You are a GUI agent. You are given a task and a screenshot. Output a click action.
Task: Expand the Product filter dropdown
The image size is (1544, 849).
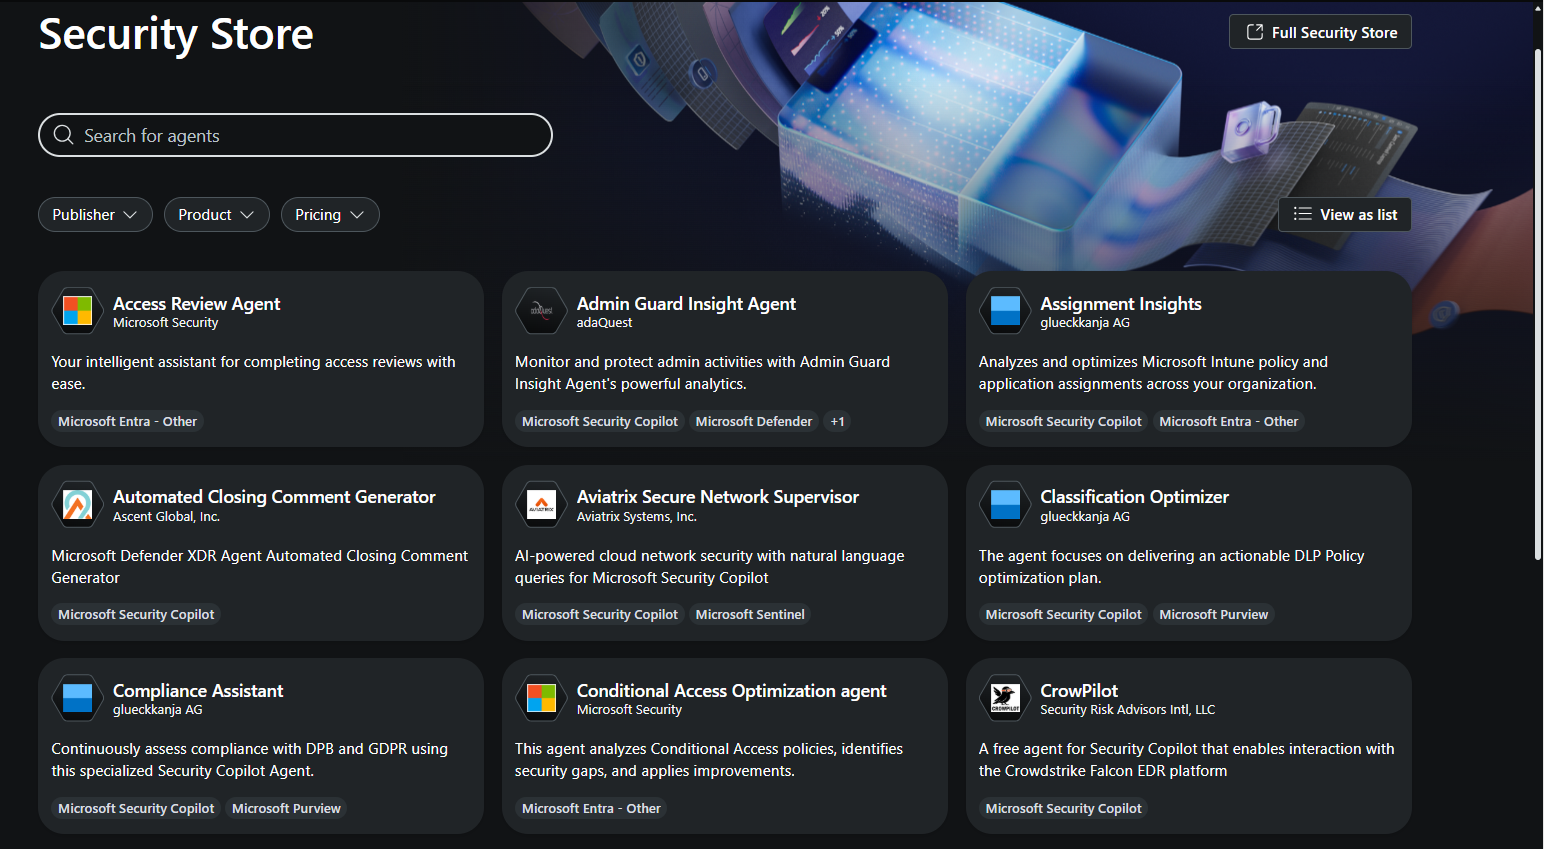point(216,215)
